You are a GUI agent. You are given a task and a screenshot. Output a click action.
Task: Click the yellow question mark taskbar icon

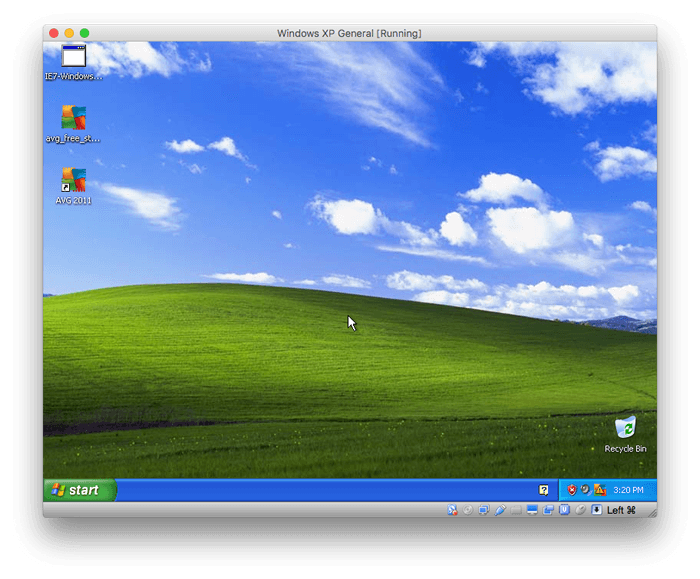point(544,490)
